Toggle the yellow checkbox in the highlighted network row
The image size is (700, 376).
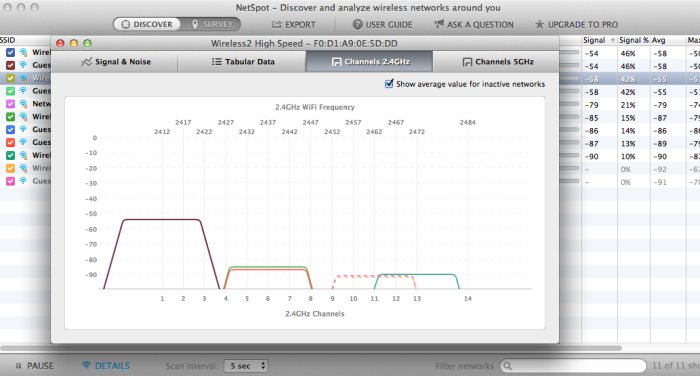pos(10,78)
